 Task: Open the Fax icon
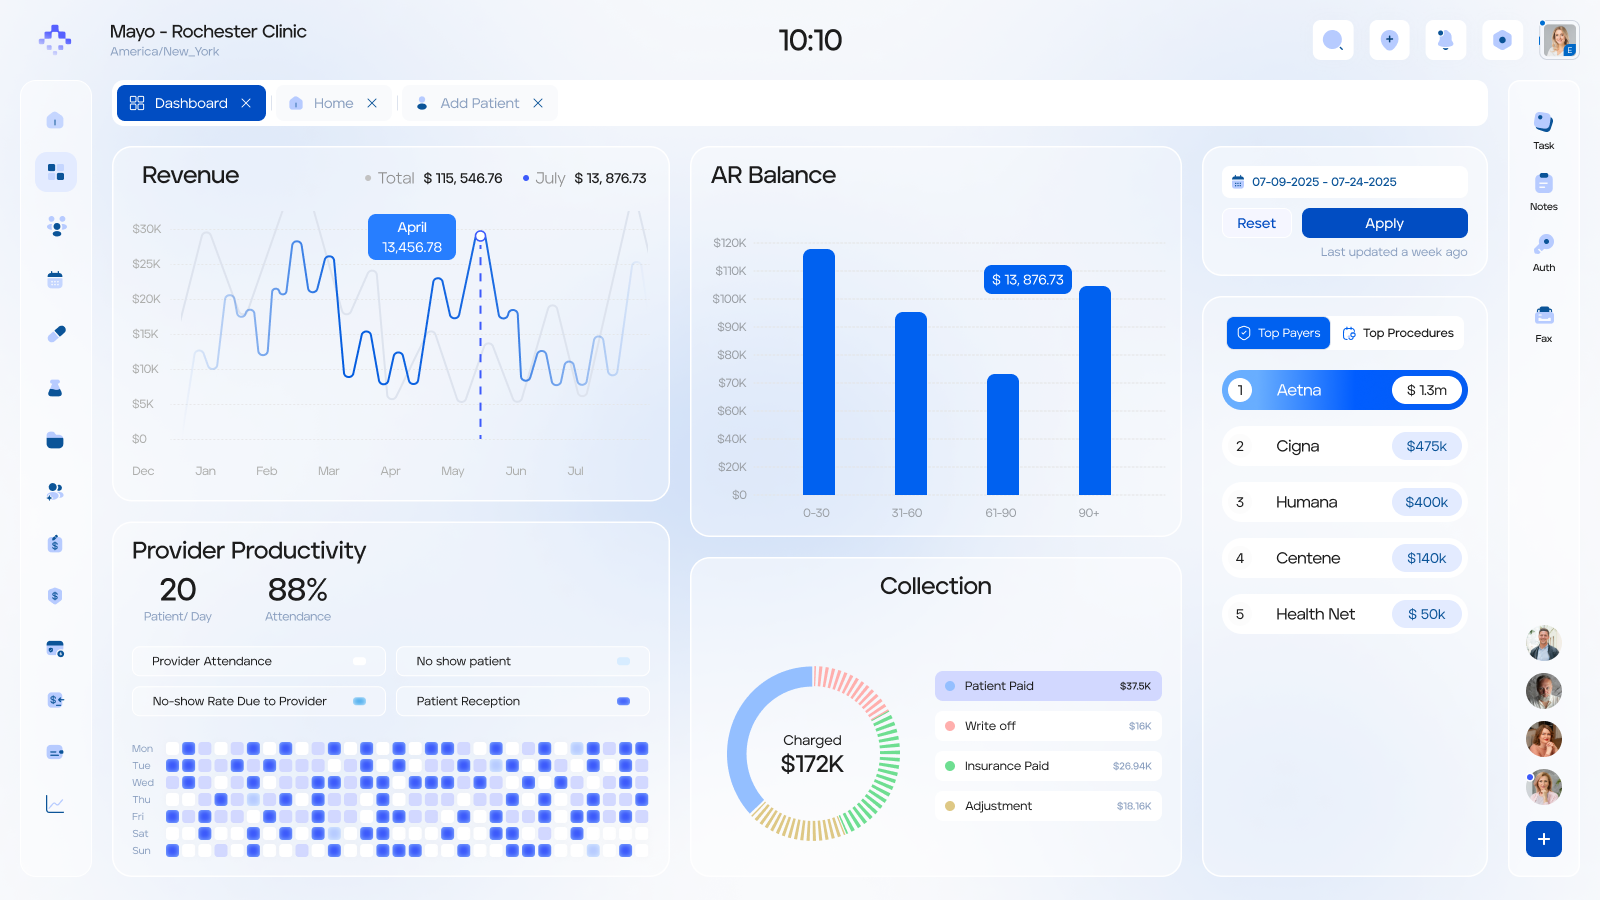(1543, 316)
